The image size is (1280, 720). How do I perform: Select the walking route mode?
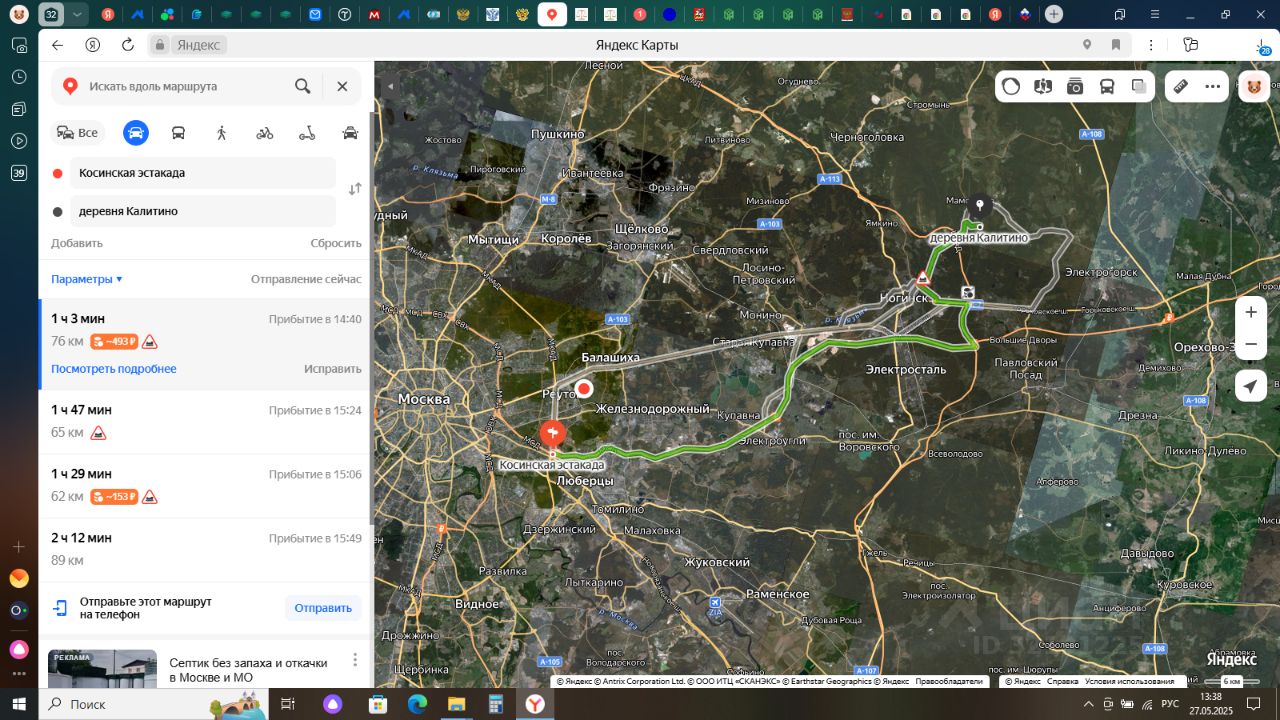coord(221,133)
